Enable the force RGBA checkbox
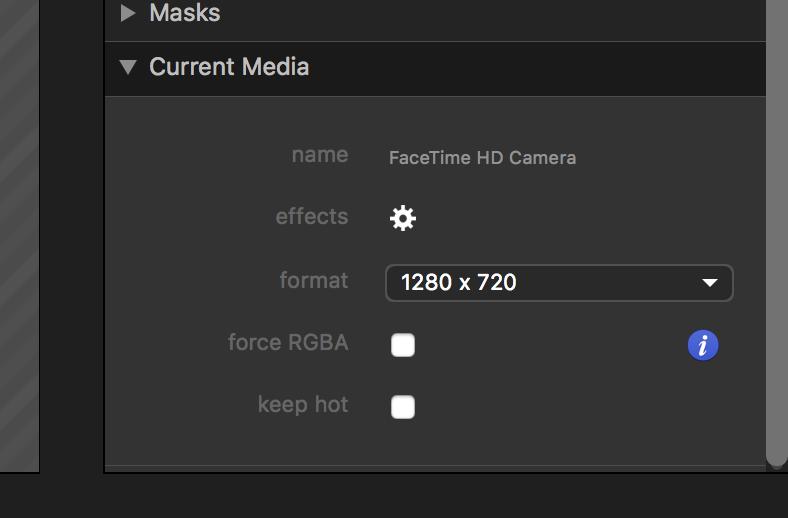Image resolution: width=788 pixels, height=518 pixels. point(403,345)
